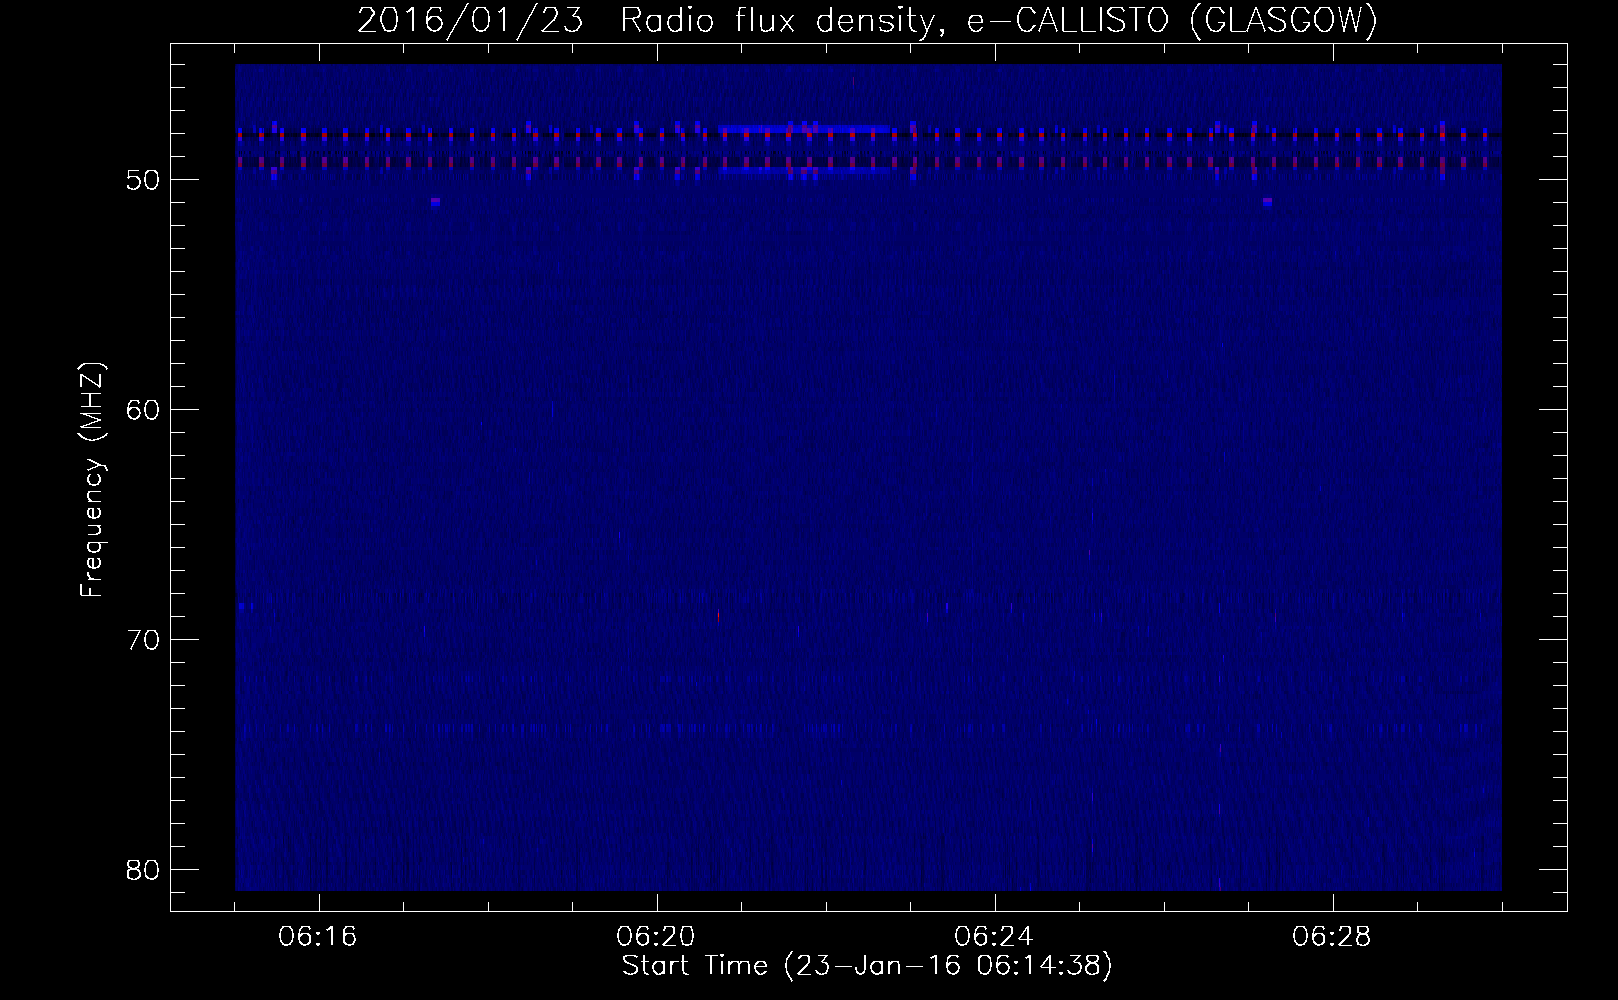Click the 50 frequency tick label

click(144, 180)
